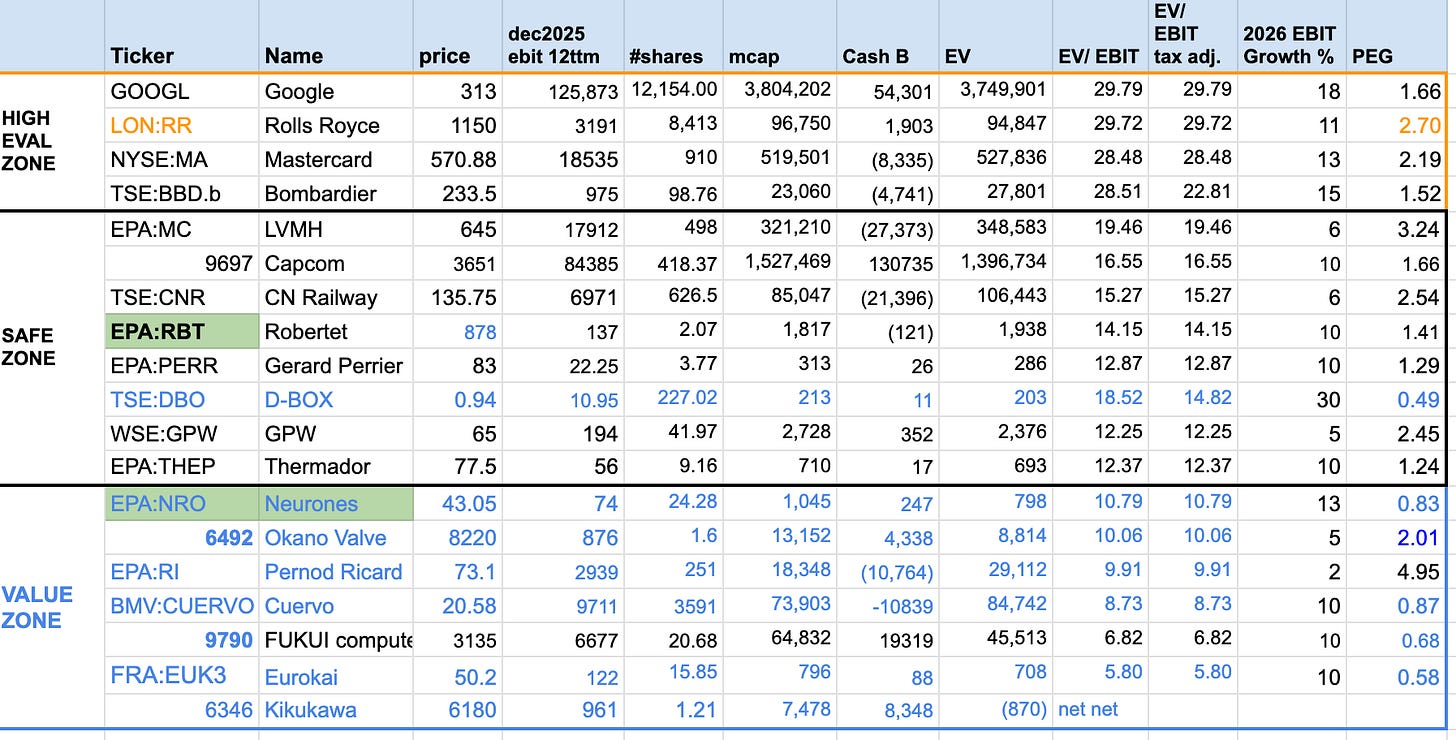Screen dimensions: 1456x740
Task: Select the BMV:CUERVO ticker cell
Action: tap(181, 606)
